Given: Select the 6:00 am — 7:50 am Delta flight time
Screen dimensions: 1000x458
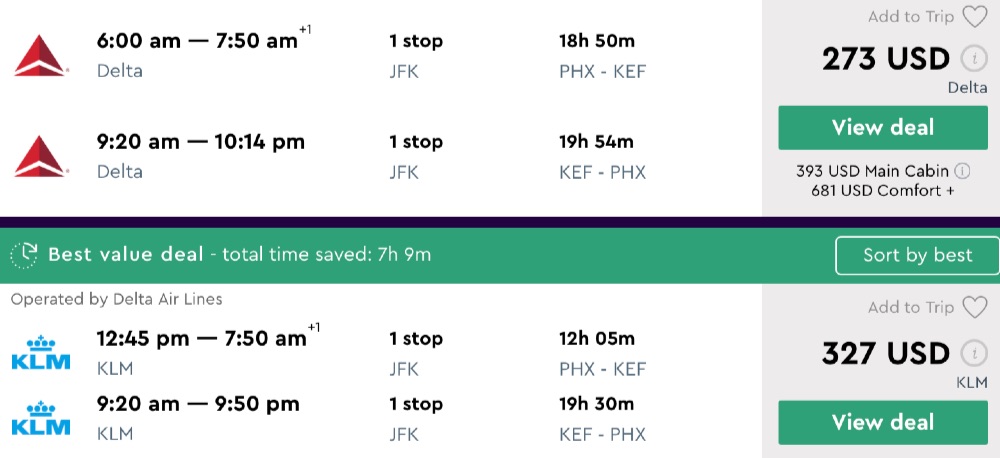Looking at the screenshot, I should pos(197,41).
